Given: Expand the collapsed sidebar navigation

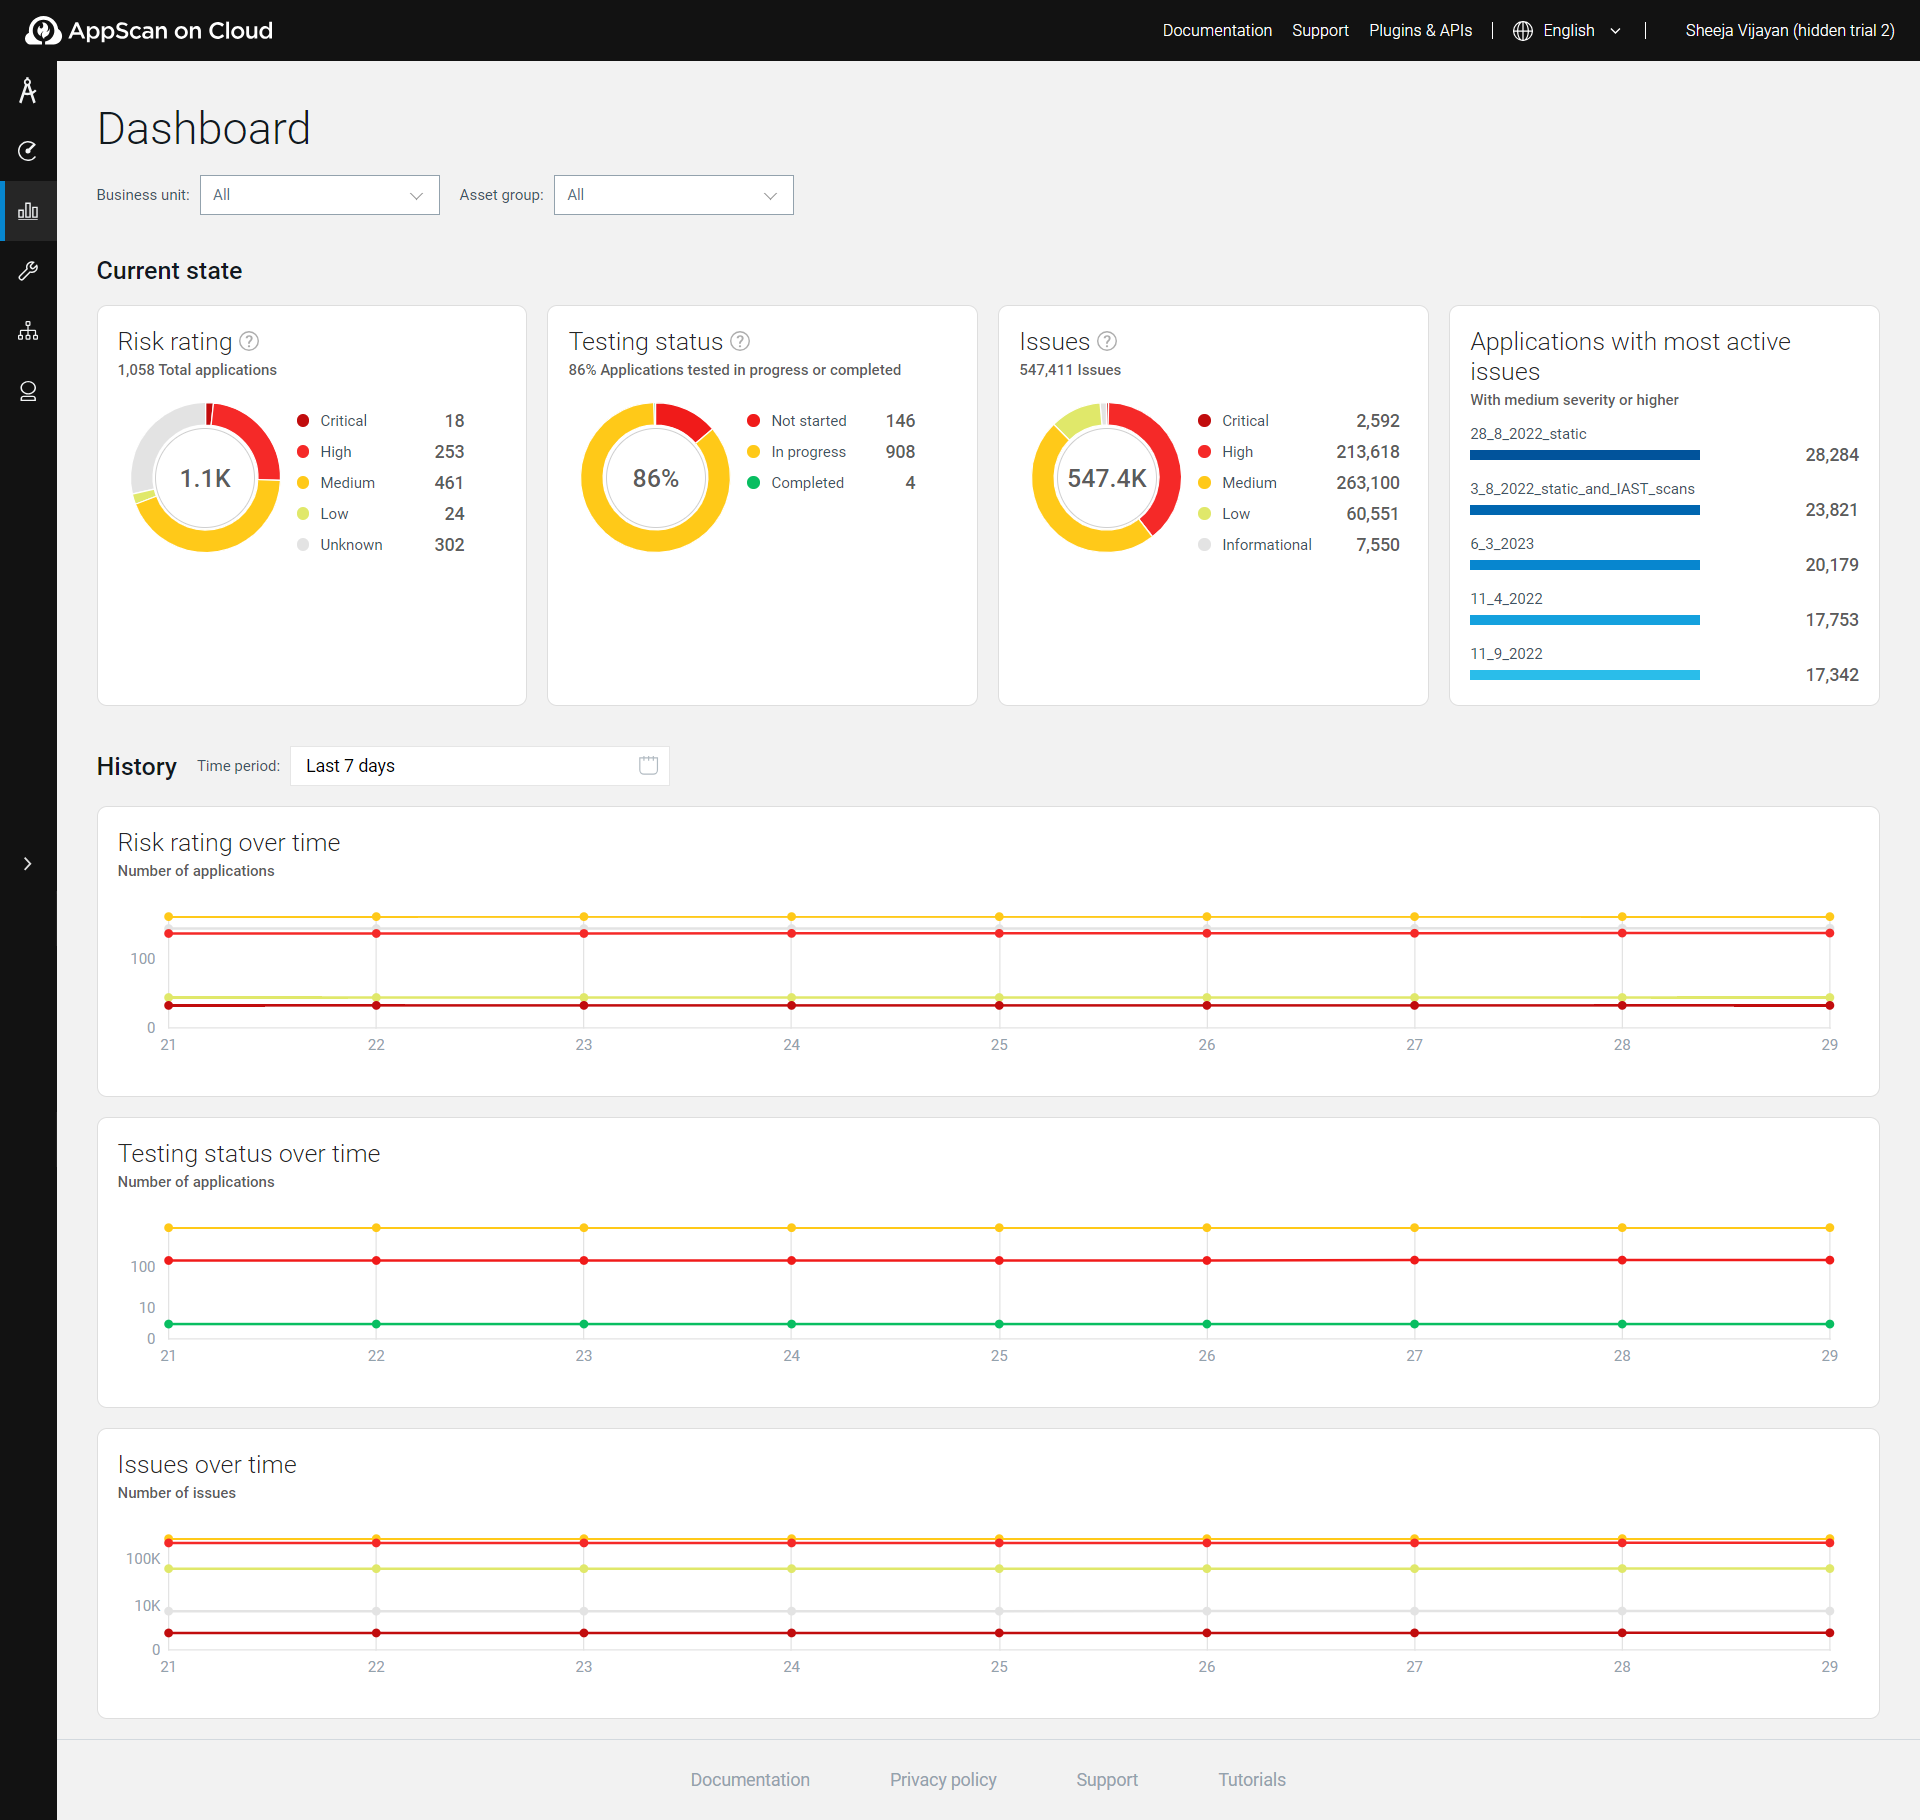Looking at the screenshot, I should pyautogui.click(x=28, y=864).
